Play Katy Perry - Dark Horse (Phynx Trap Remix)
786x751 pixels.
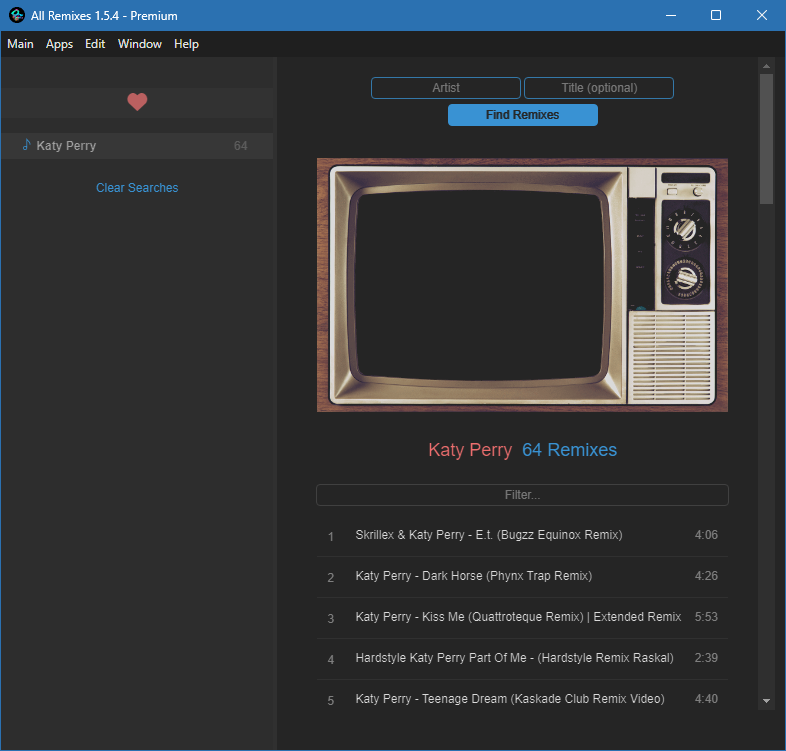click(522, 577)
